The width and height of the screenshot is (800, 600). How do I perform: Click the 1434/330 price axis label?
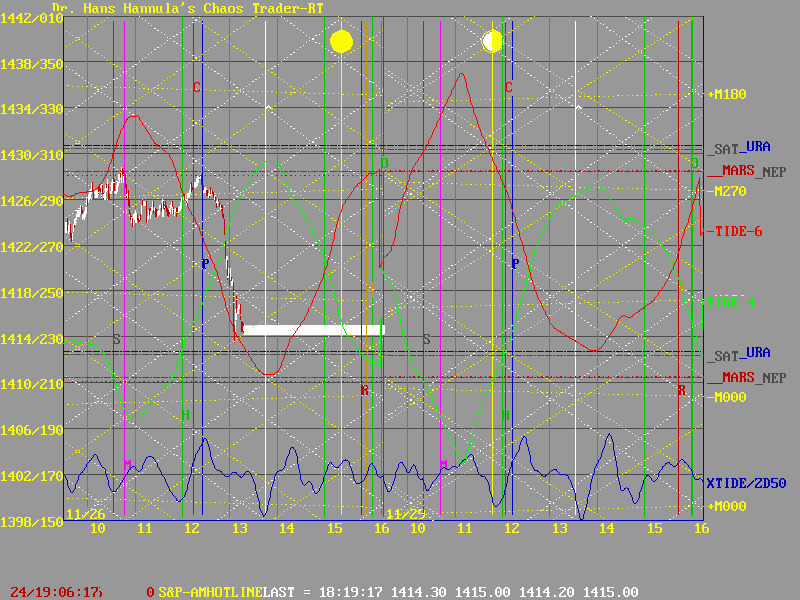coord(32,109)
